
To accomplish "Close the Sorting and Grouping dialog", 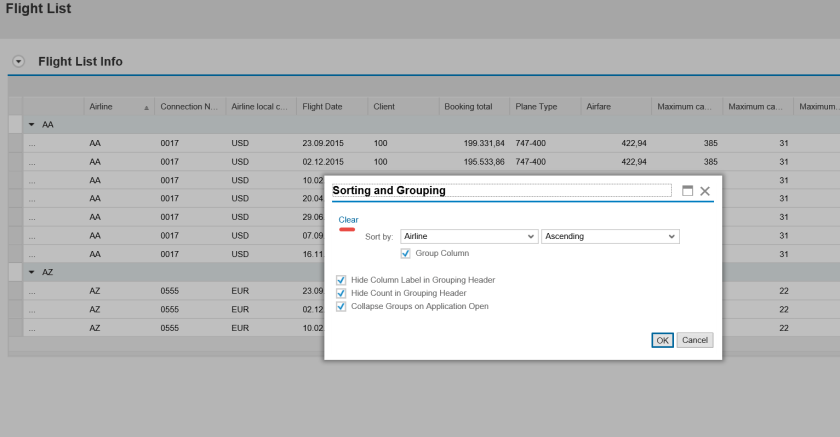I will (705, 190).
